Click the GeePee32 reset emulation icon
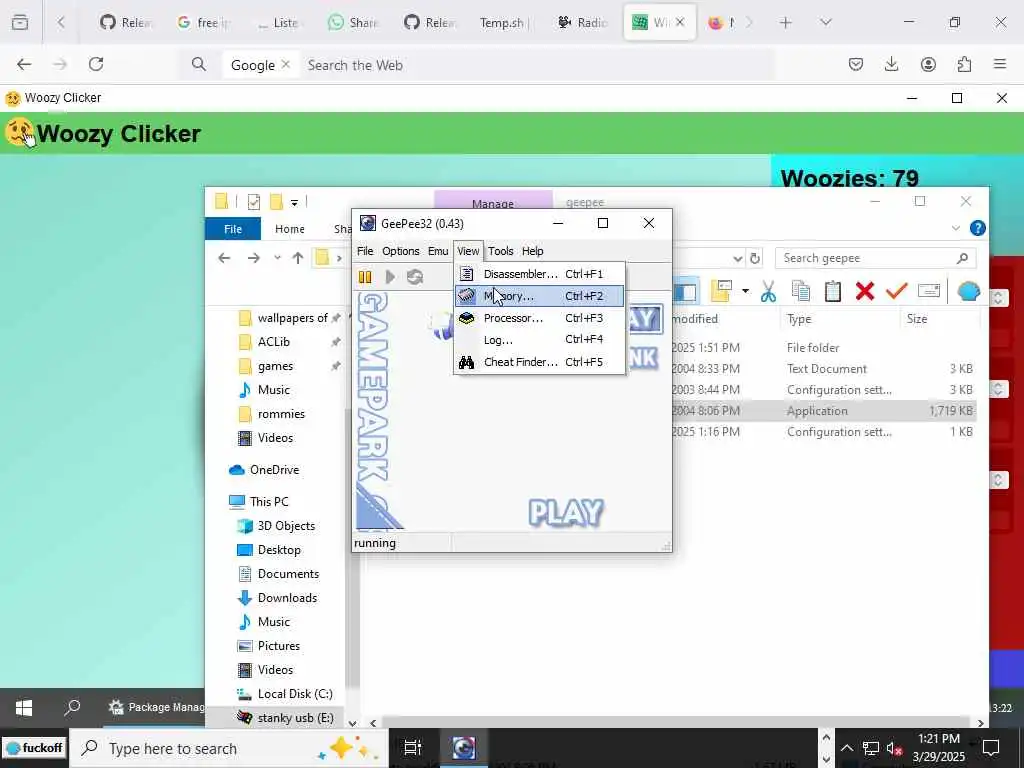1024x768 pixels. pyautogui.click(x=415, y=277)
